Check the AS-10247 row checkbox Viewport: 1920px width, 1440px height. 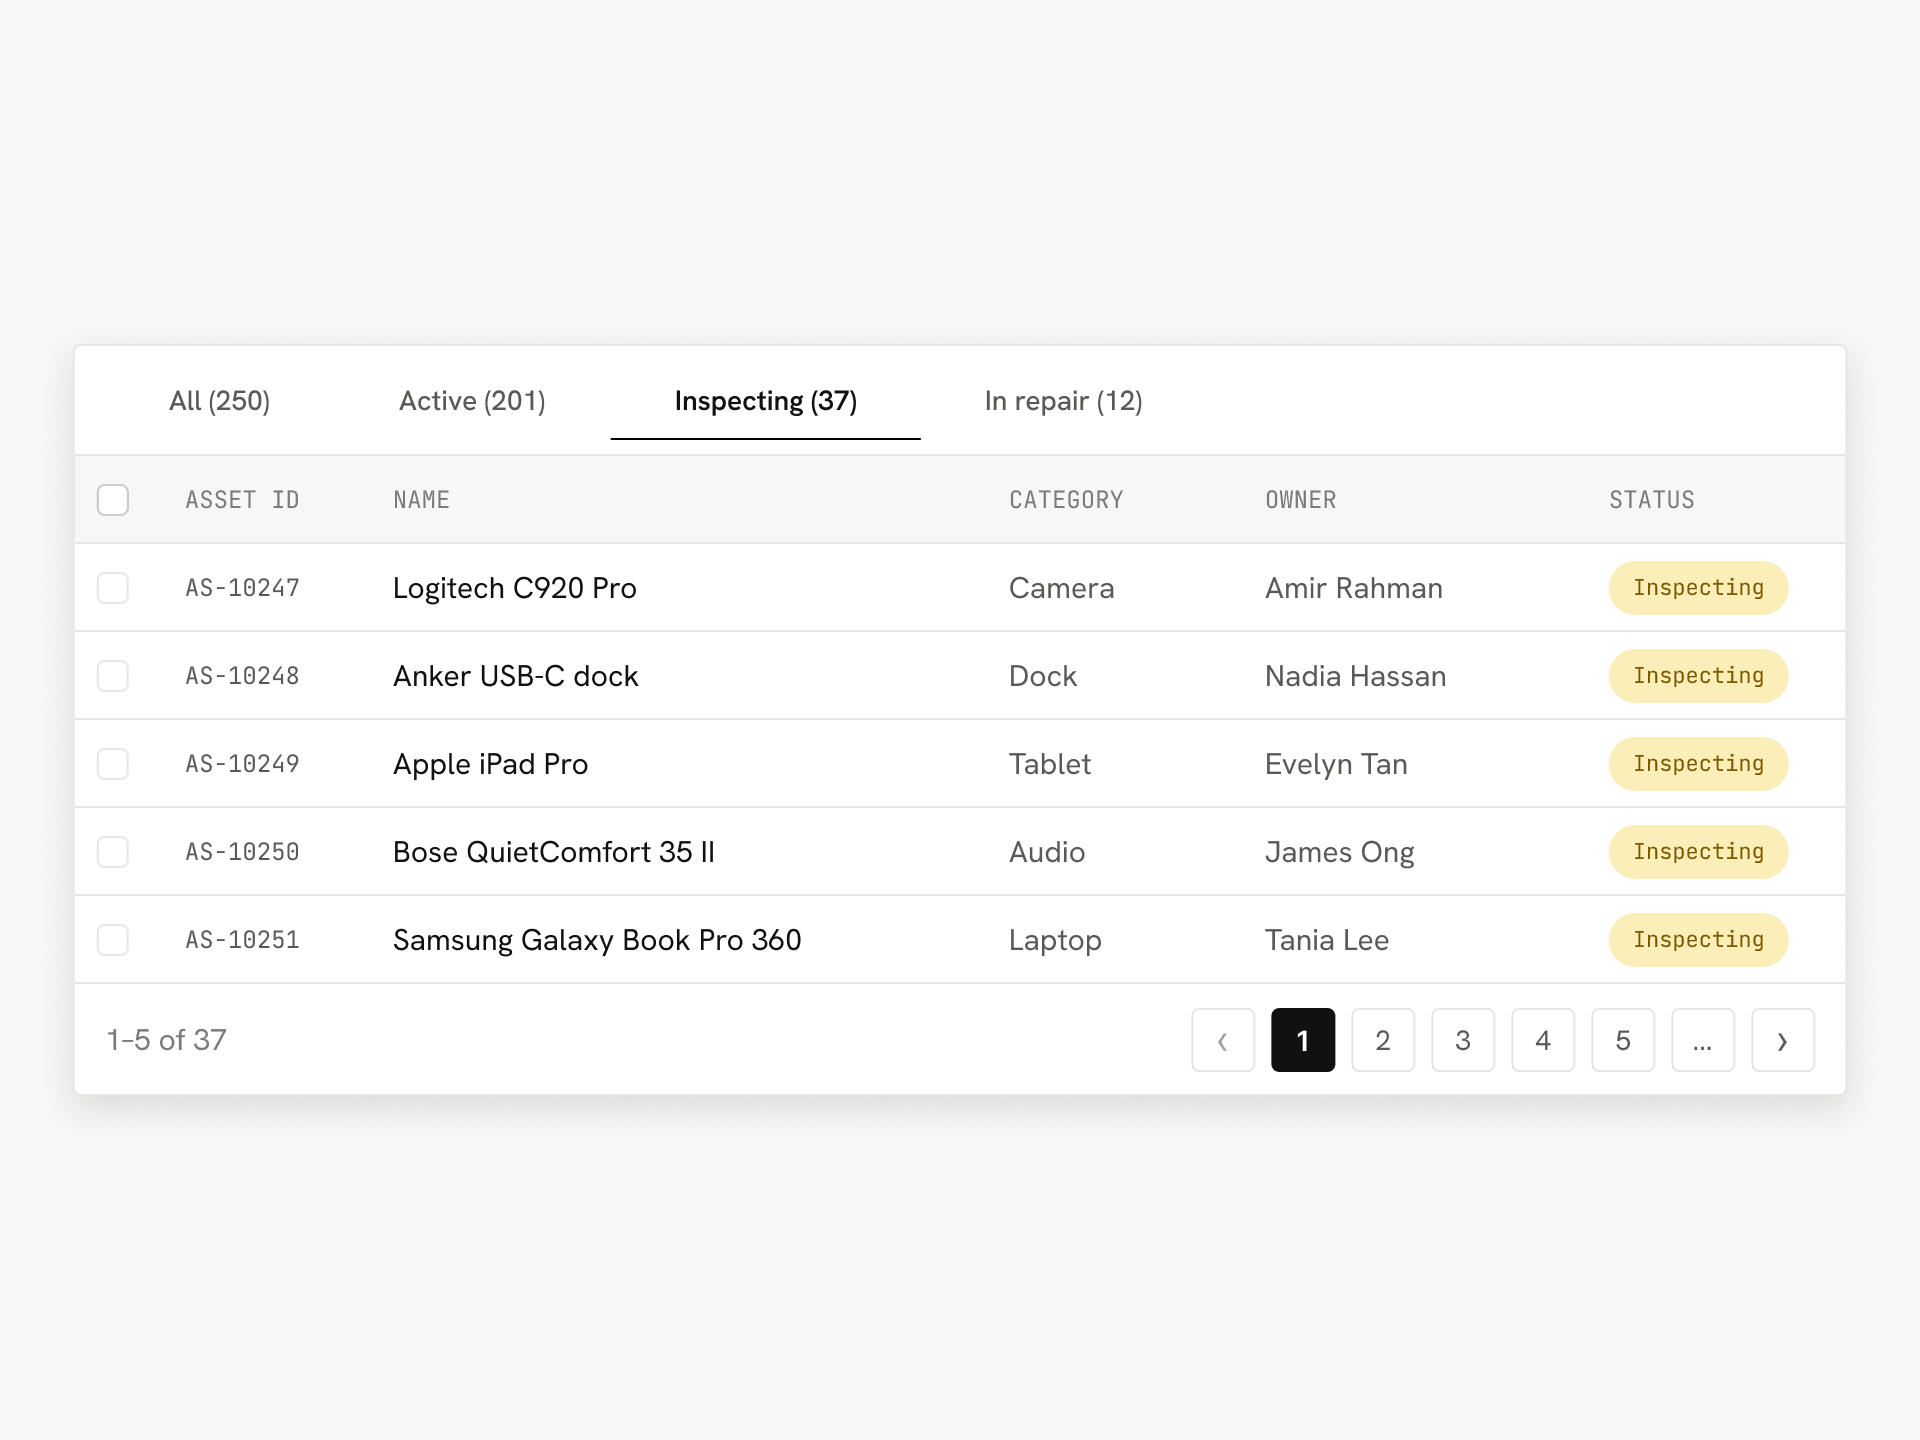click(113, 588)
